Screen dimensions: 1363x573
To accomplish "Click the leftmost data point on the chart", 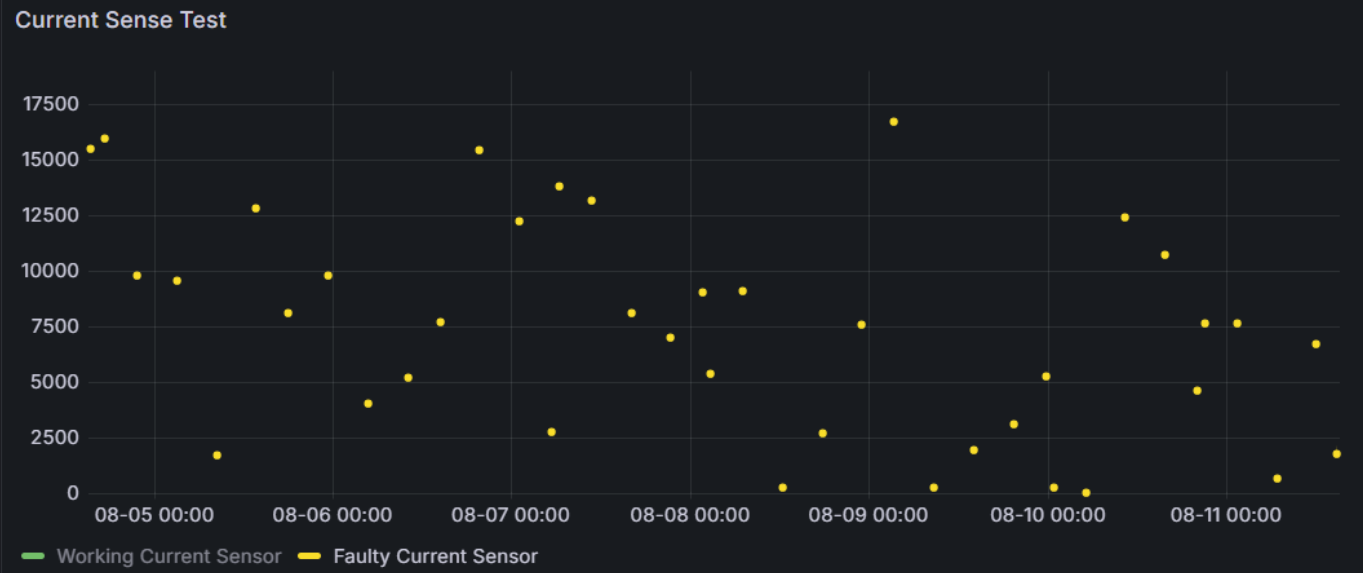I will (x=90, y=149).
